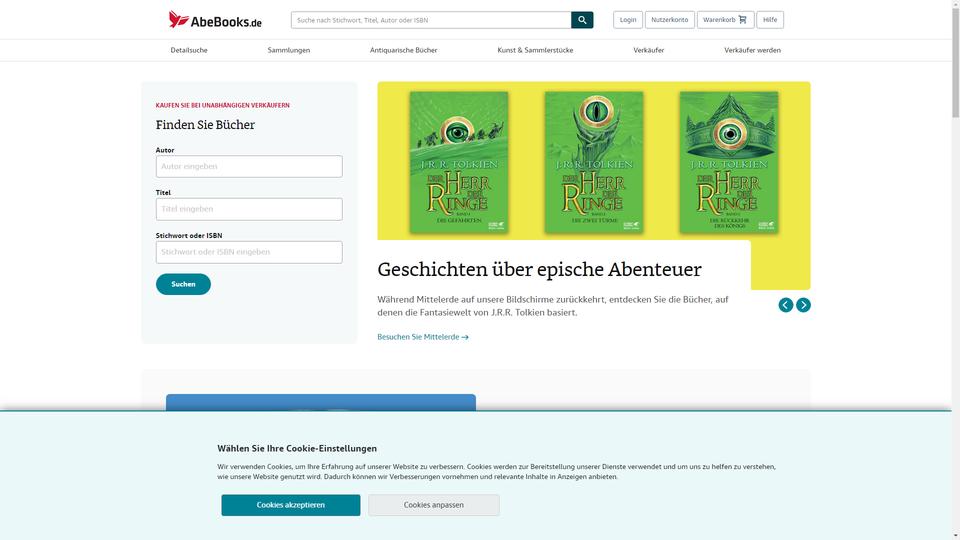Click the 'Finden Sie Bücher' heading
This screenshot has height=540, width=960.
(x=205, y=125)
